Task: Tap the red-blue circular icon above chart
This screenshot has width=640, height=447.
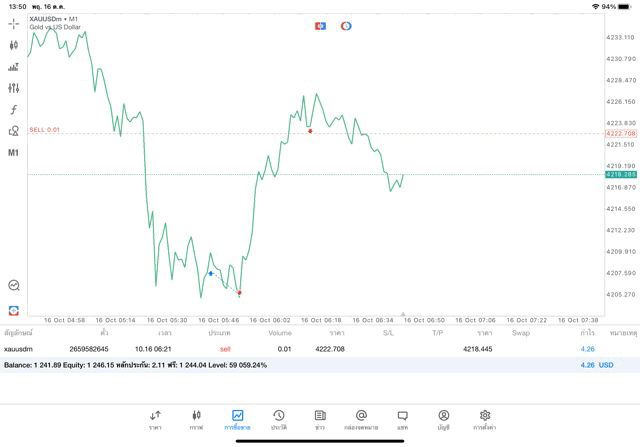Action: pos(346,26)
